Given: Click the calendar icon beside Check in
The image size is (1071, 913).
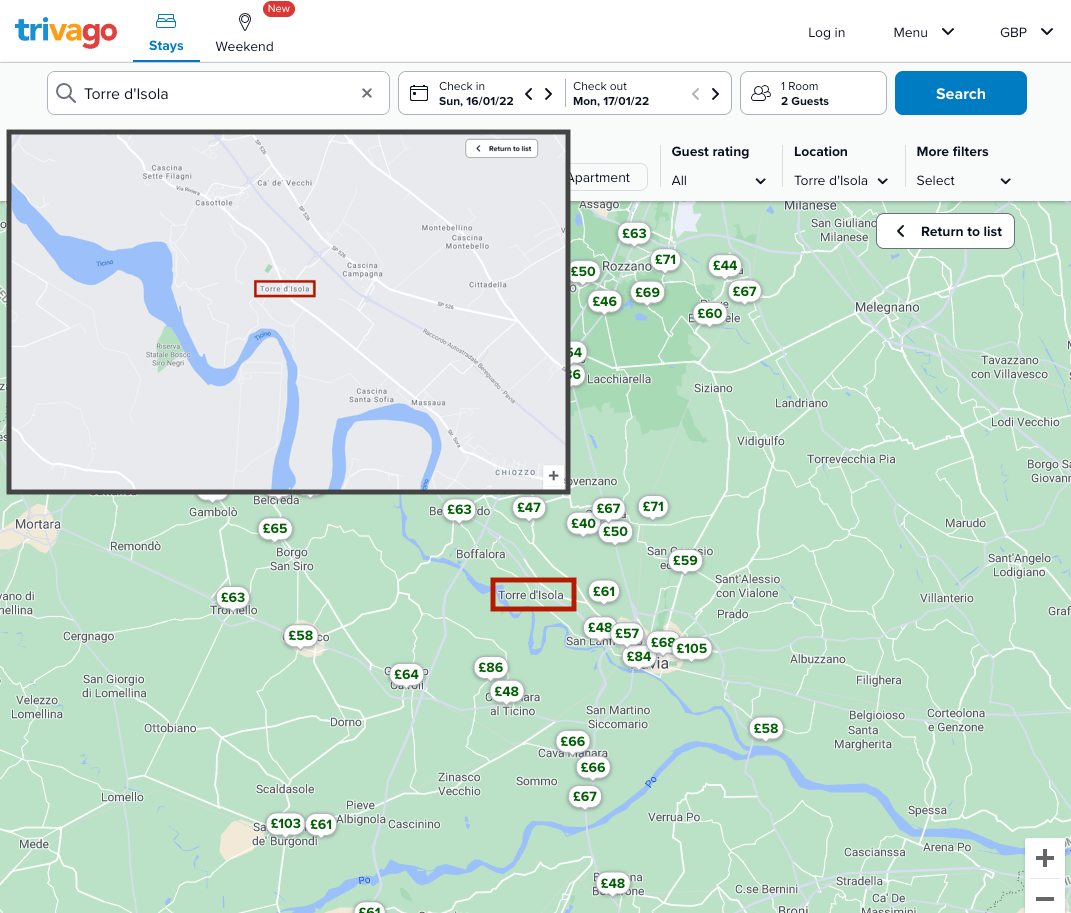Looking at the screenshot, I should point(420,92).
